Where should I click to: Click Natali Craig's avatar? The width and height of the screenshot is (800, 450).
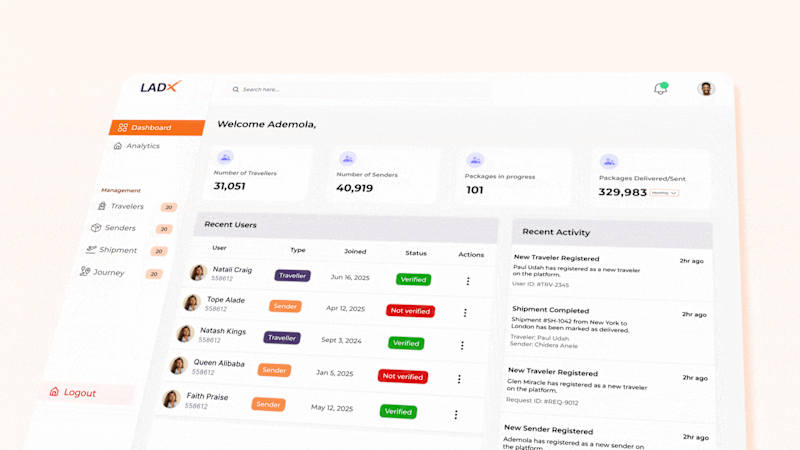[198, 272]
